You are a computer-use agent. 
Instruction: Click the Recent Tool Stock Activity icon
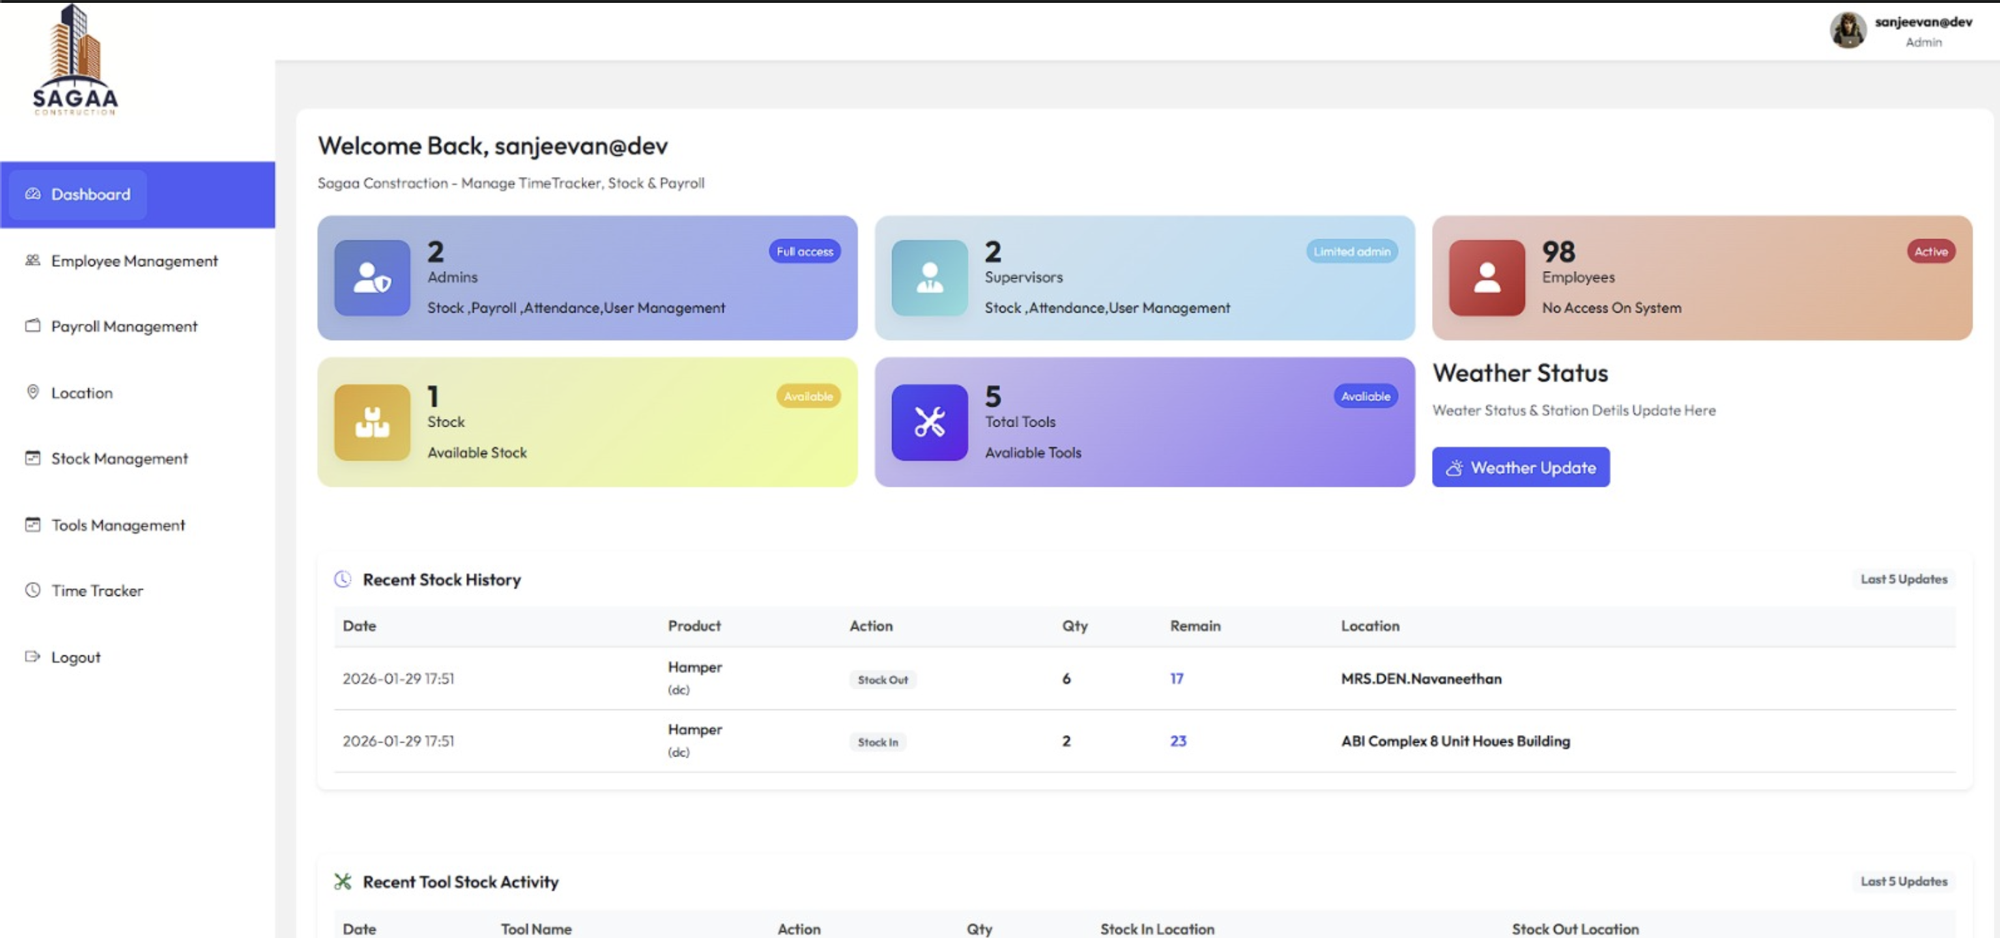pyautogui.click(x=342, y=882)
